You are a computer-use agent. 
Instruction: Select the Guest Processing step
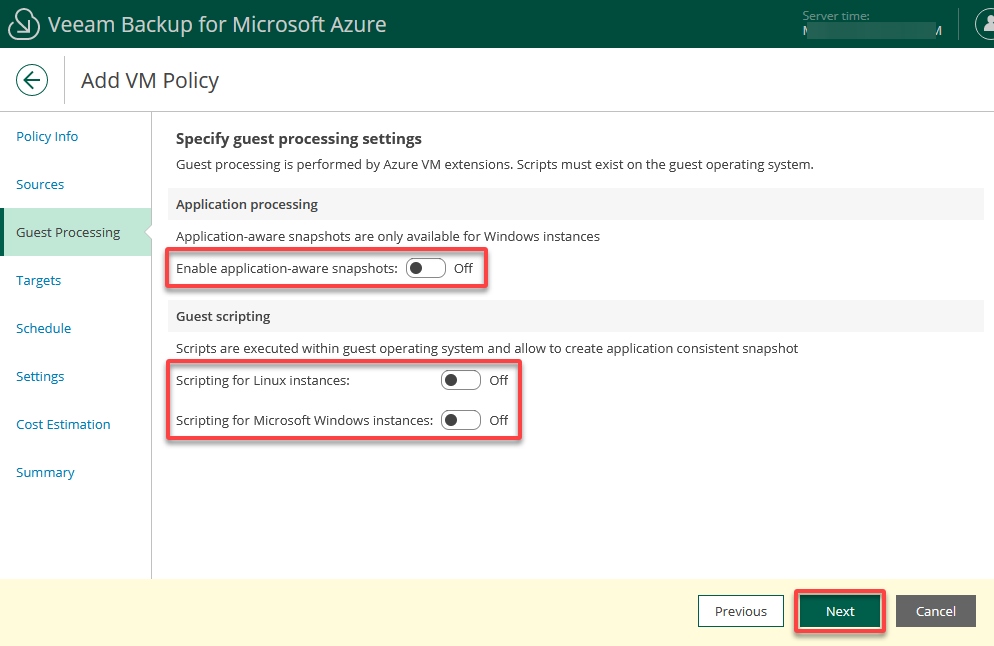[x=76, y=232]
